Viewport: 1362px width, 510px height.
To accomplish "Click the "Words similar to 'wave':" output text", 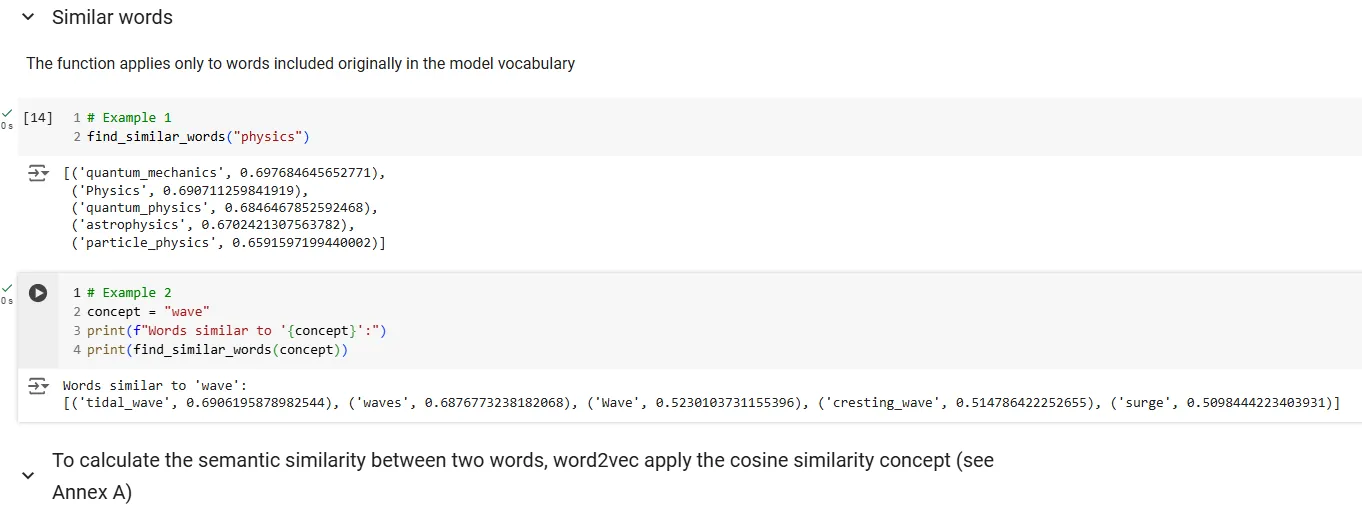I will pyautogui.click(x=154, y=386).
